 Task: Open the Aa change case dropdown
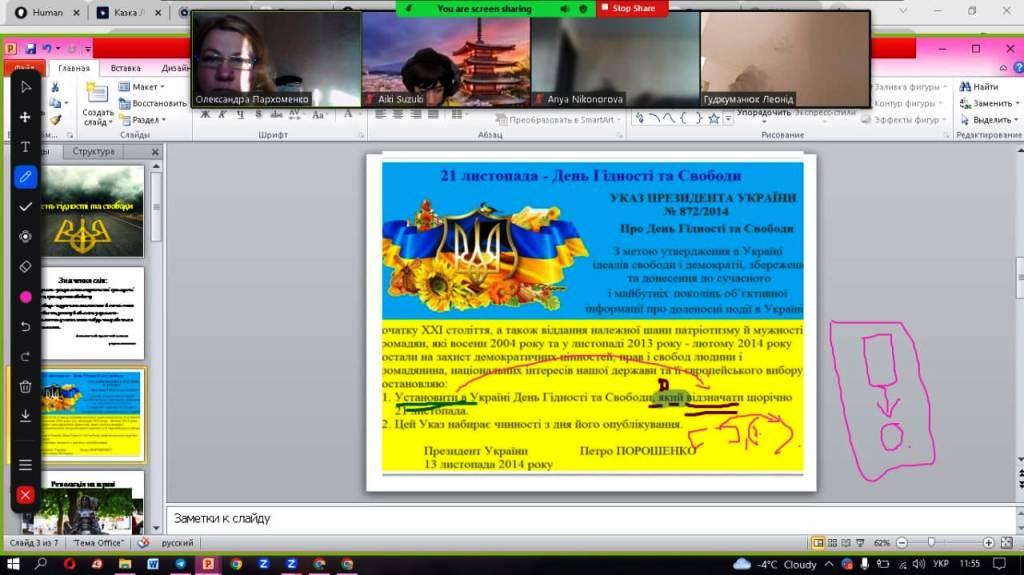[319, 114]
